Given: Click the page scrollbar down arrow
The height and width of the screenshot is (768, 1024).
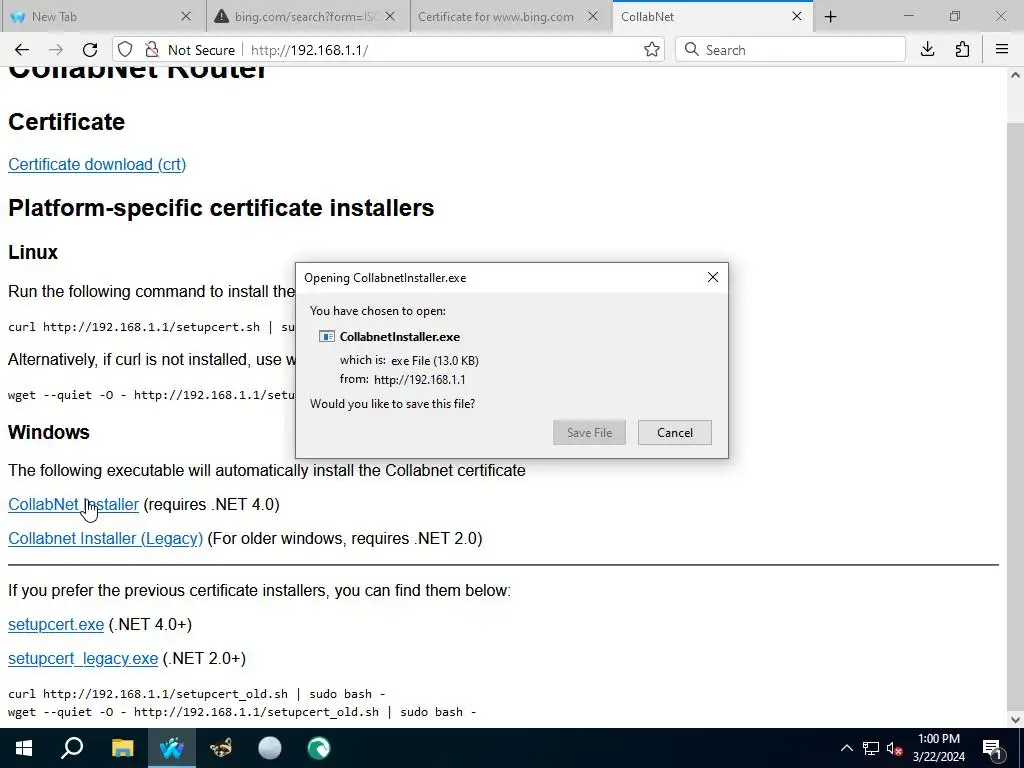Looking at the screenshot, I should tap(1015, 720).
